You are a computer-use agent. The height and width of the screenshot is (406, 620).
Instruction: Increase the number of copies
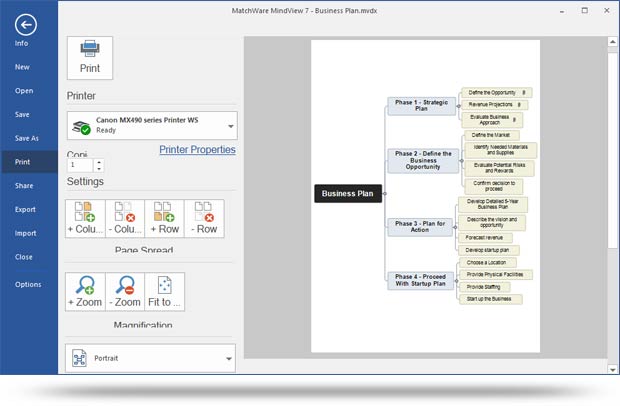click(x=99, y=162)
